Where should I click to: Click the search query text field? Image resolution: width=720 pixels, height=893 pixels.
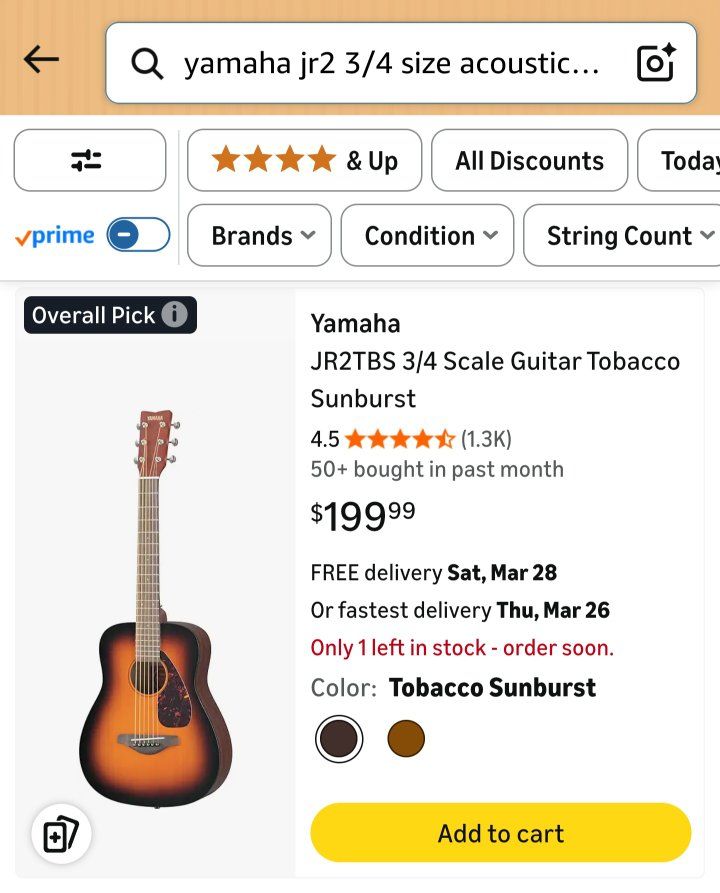(x=392, y=64)
